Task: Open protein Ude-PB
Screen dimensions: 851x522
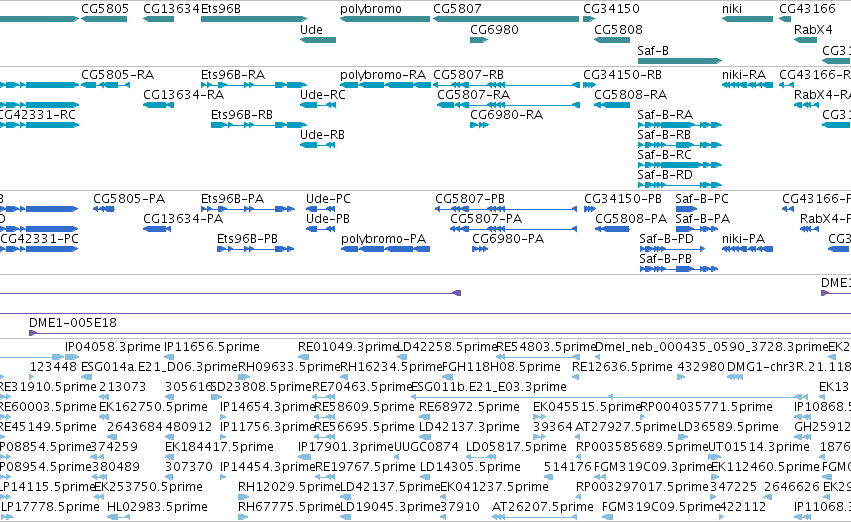Action: pos(327,219)
